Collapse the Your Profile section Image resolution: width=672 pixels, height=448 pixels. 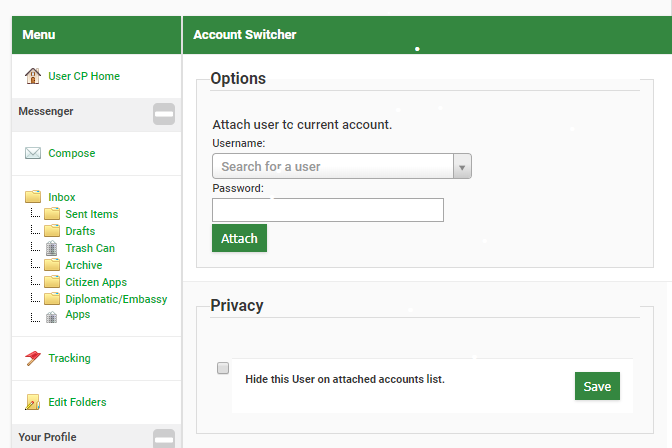(x=163, y=438)
